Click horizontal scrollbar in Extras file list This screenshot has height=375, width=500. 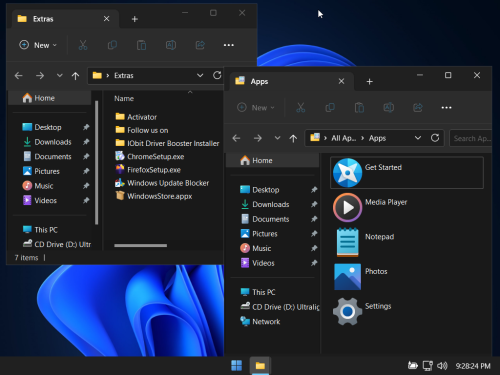(x=140, y=246)
